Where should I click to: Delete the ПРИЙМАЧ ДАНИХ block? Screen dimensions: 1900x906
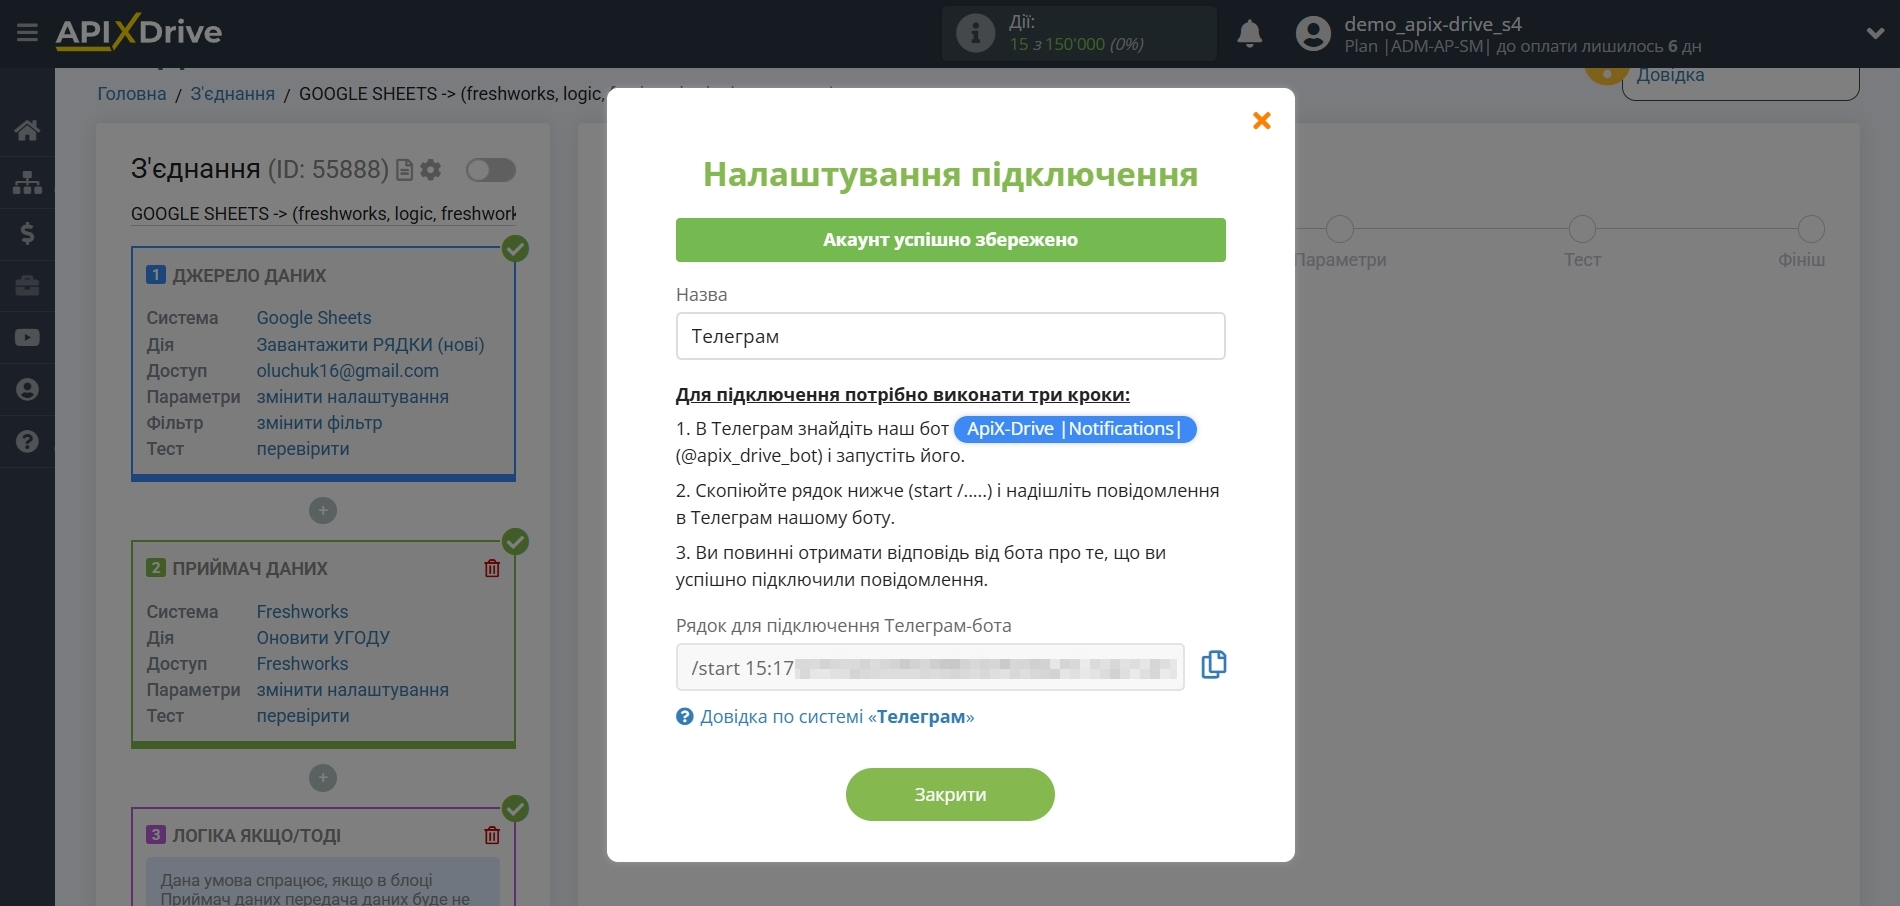492,569
